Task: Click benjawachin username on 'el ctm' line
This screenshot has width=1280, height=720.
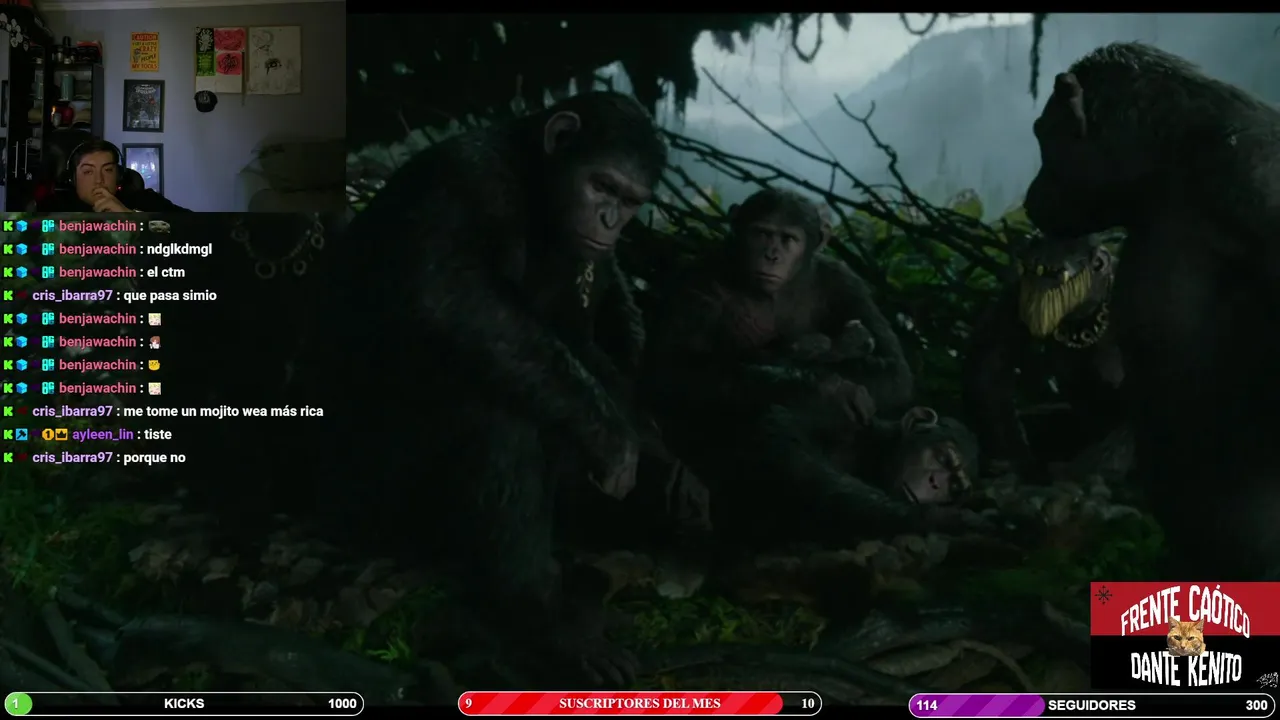Action: 97,272
